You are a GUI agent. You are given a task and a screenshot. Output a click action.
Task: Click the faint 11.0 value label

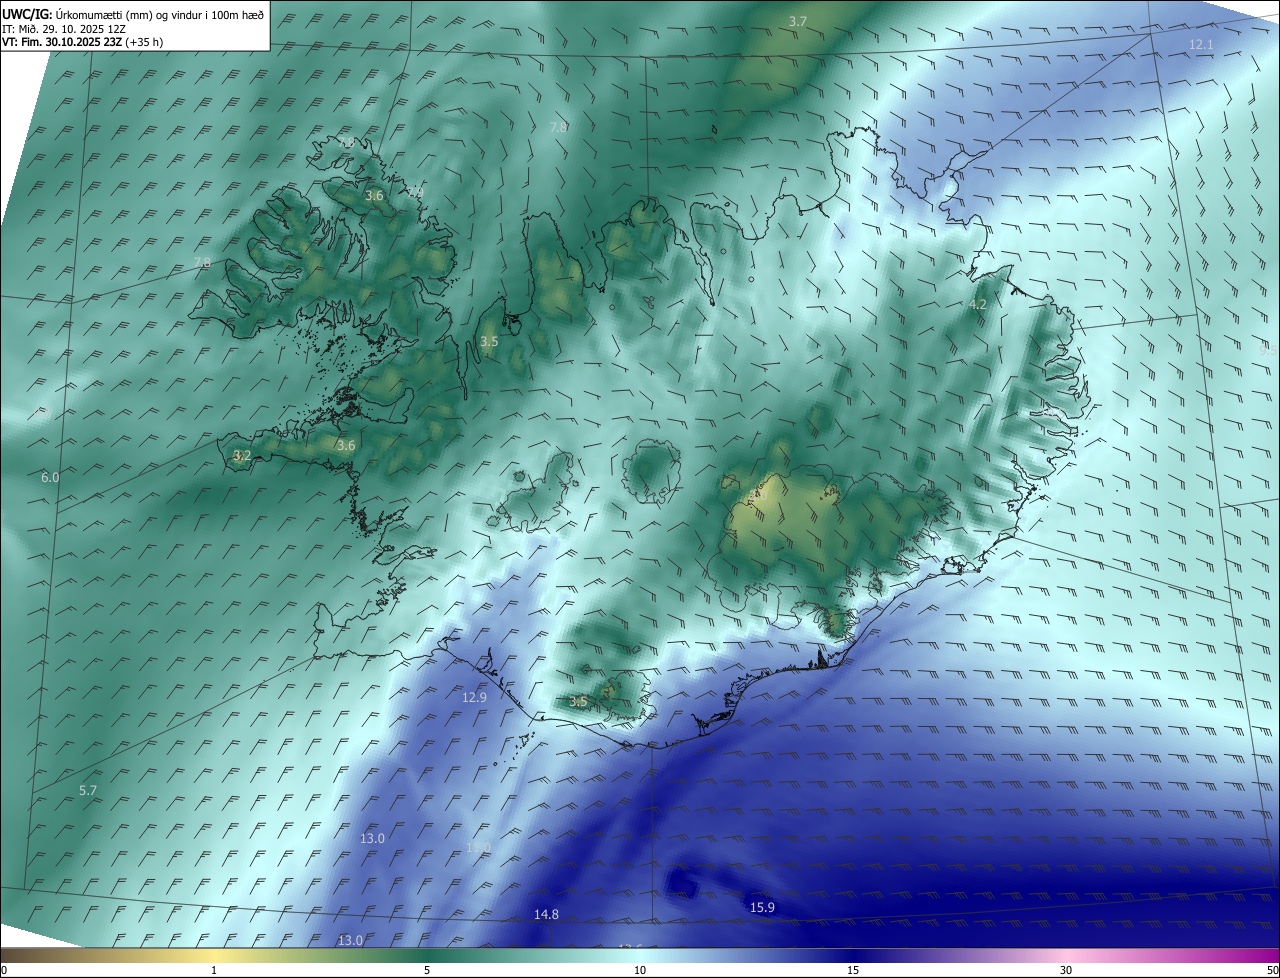(x=479, y=847)
